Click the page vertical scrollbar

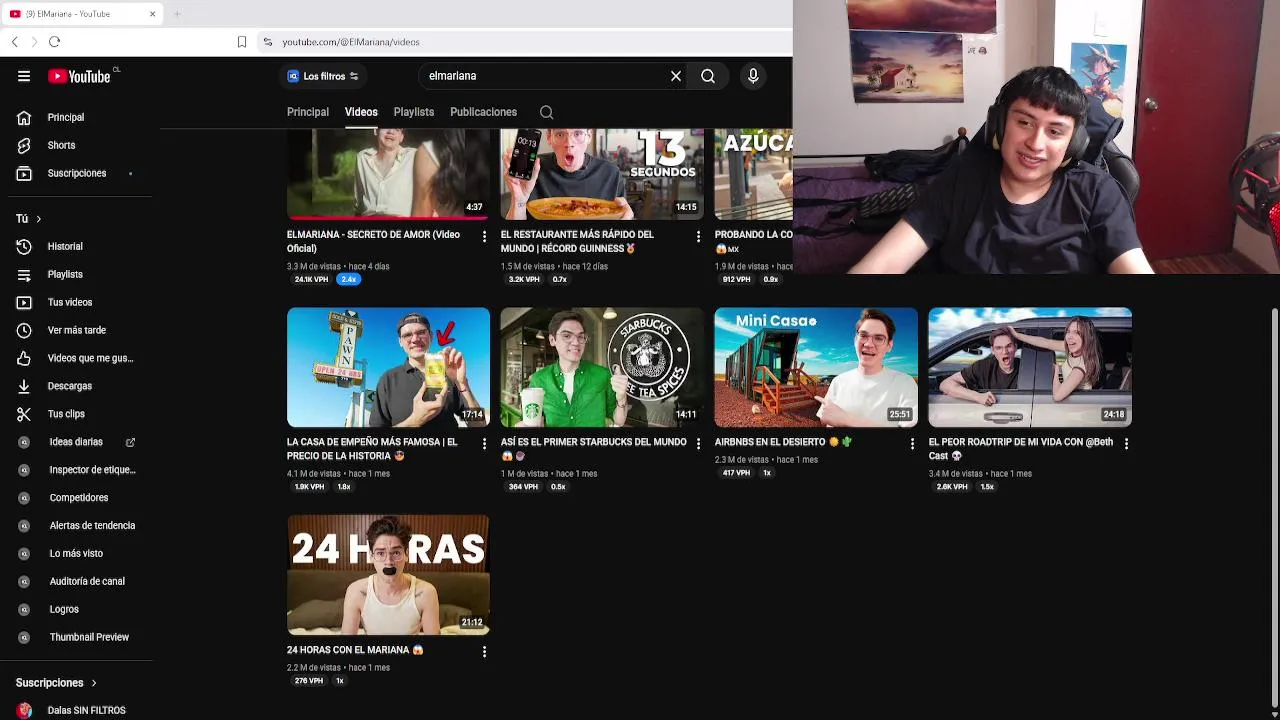[x=1275, y=510]
